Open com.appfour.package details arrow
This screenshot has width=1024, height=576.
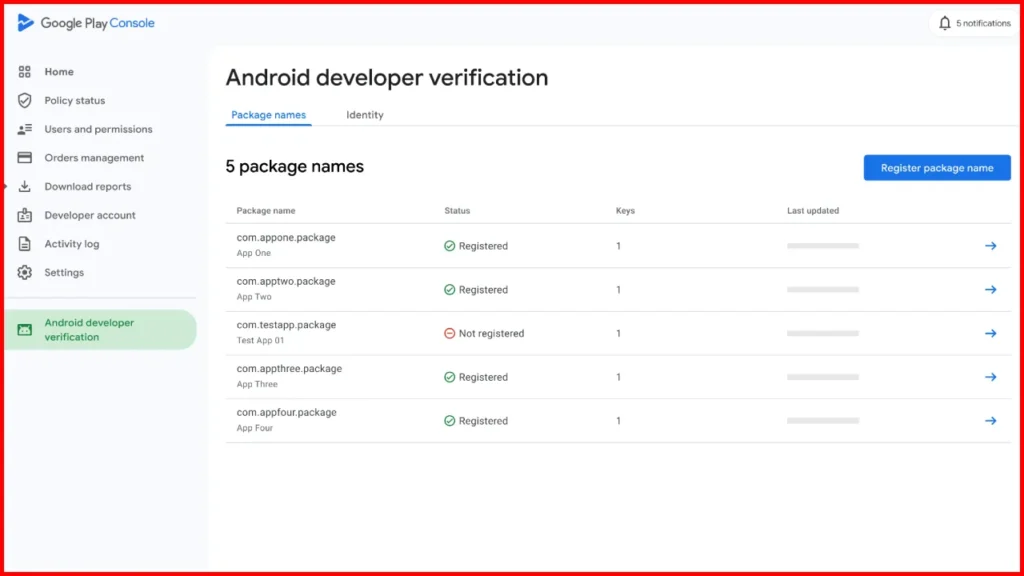point(991,421)
